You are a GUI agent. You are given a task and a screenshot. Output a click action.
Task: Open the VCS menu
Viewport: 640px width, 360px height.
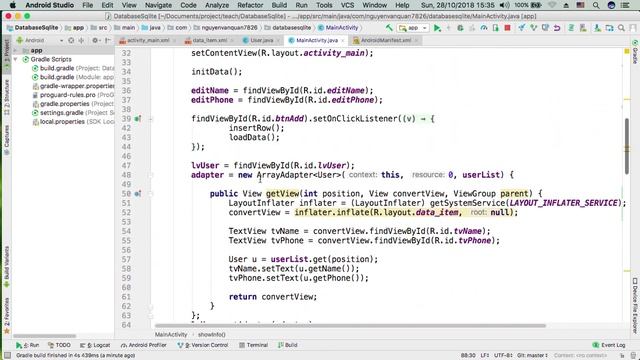pyautogui.click(x=347, y=5)
